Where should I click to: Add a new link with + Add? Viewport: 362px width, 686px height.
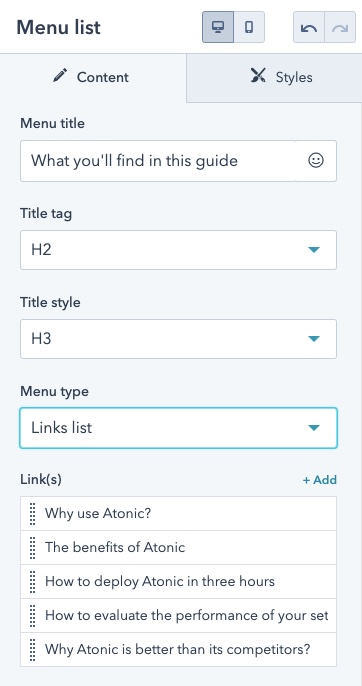tap(320, 480)
